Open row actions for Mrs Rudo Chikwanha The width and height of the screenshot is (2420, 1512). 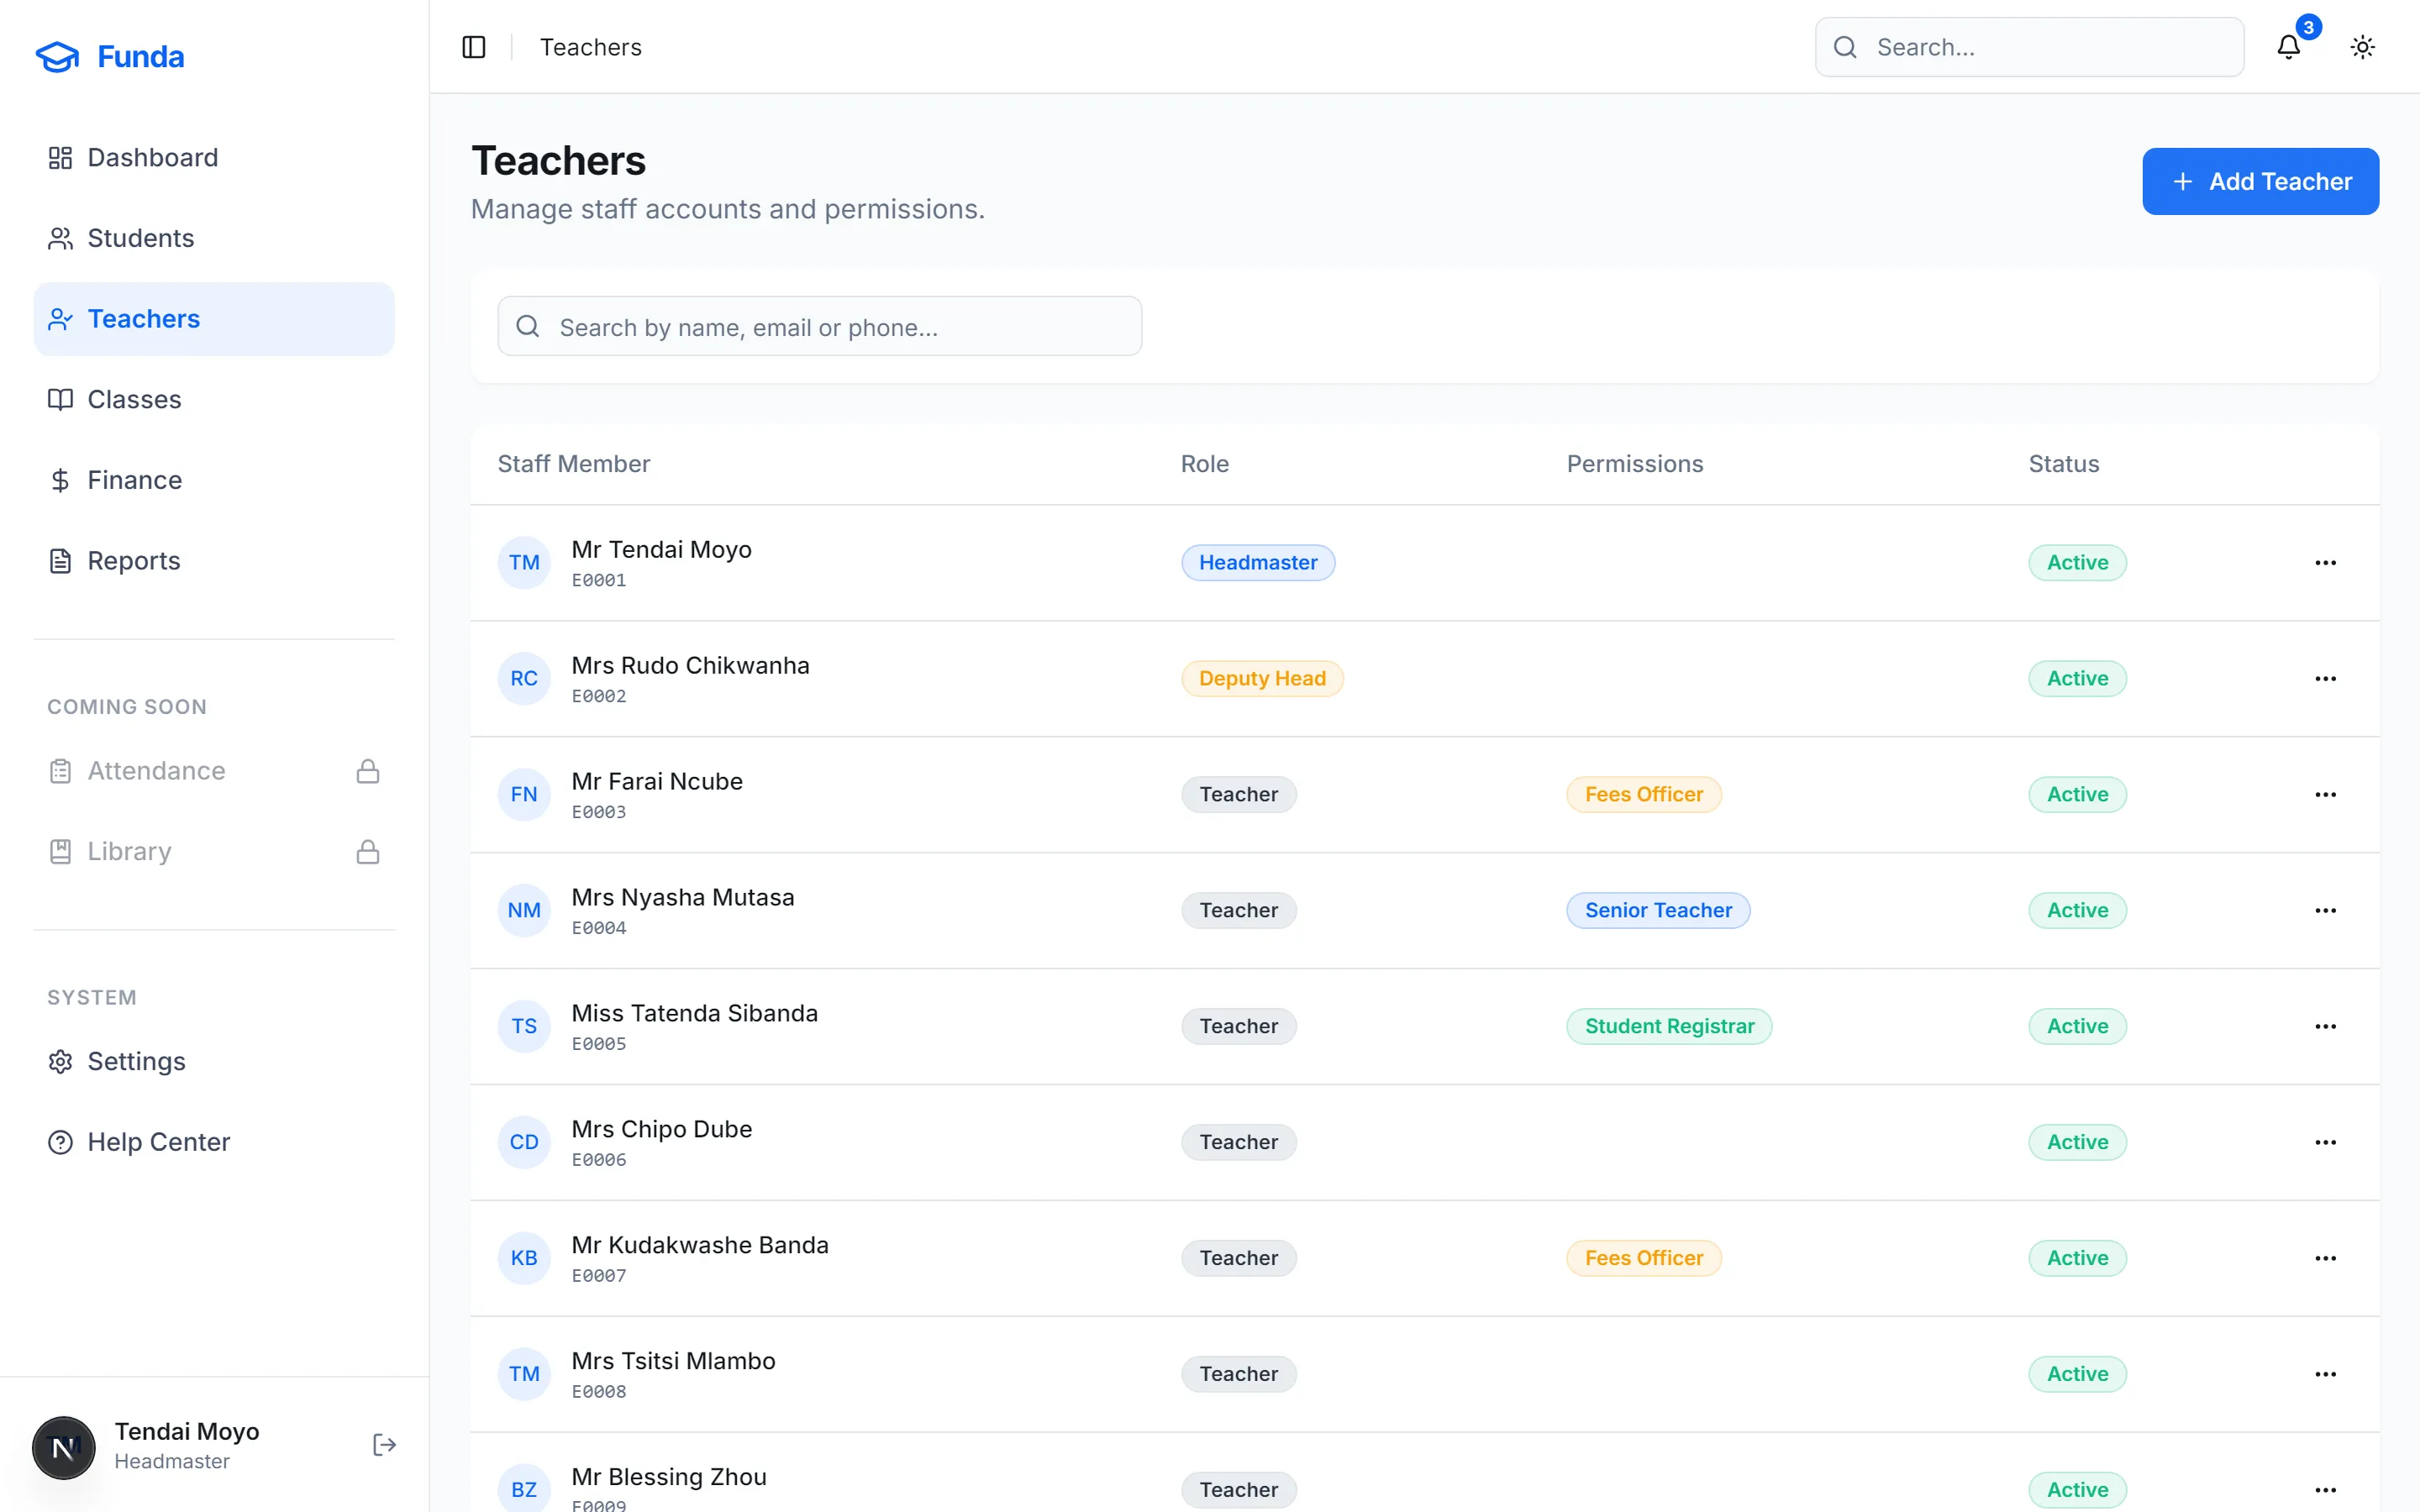point(2326,679)
